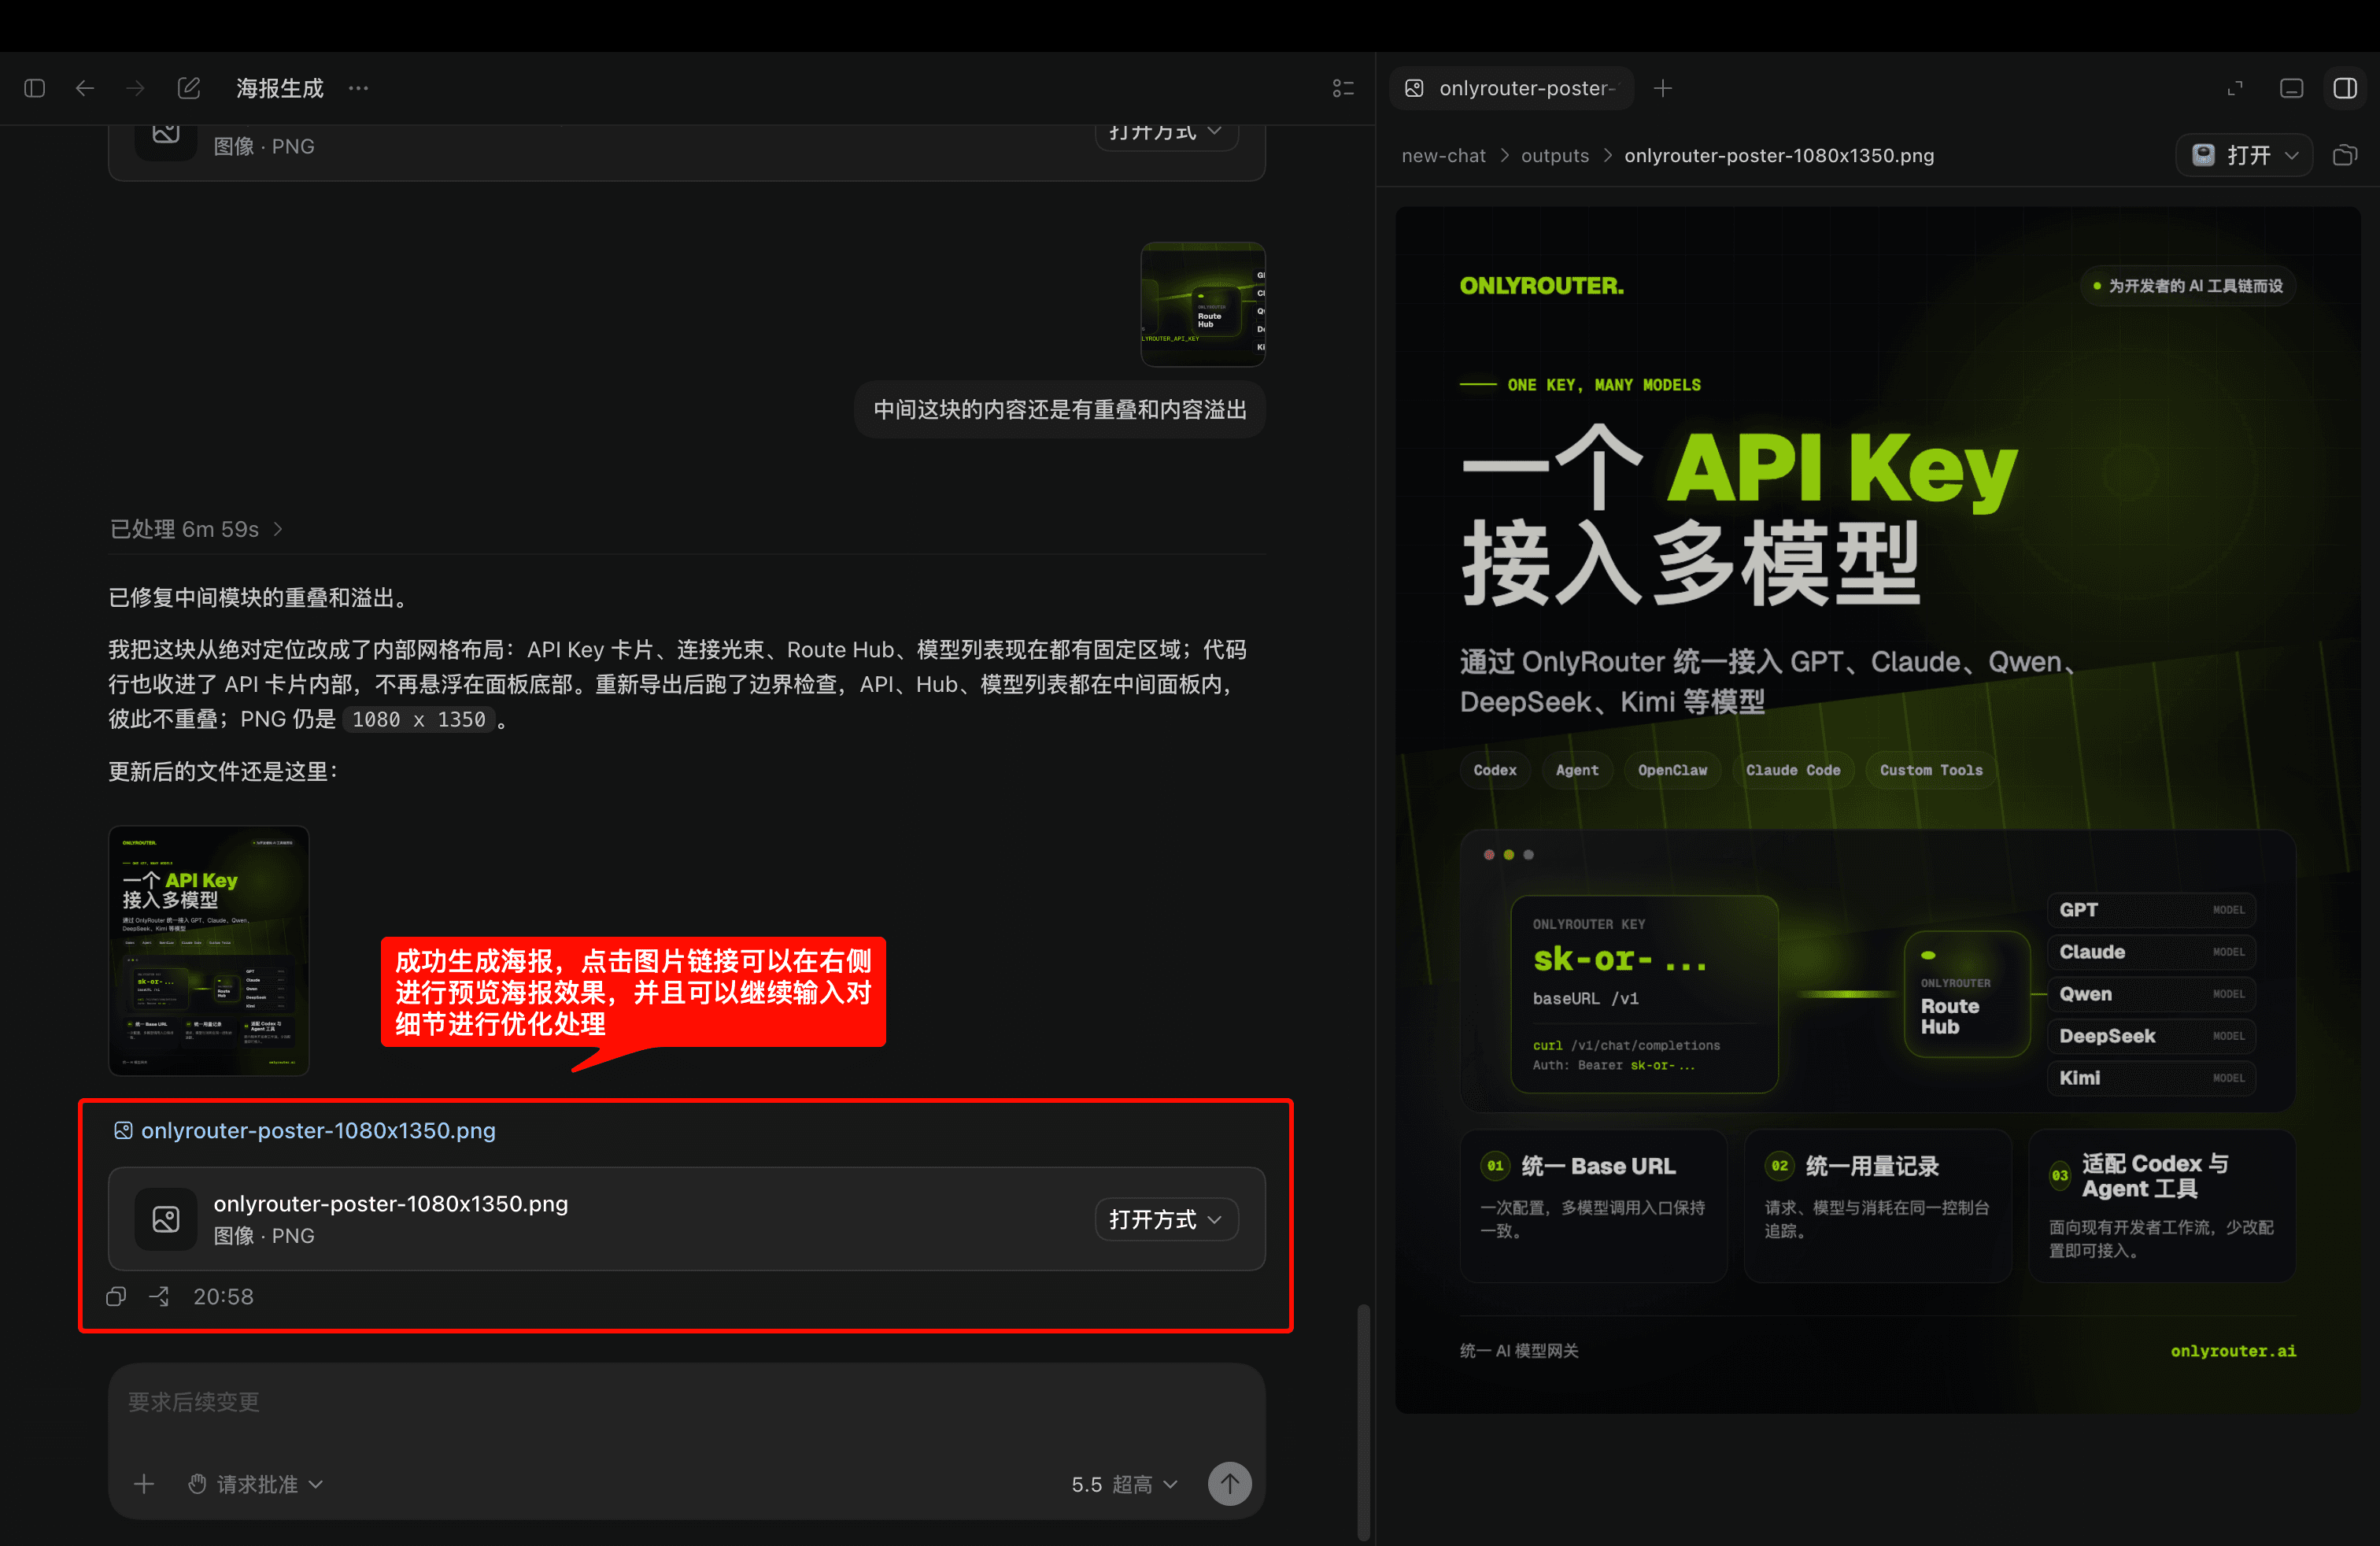The width and height of the screenshot is (2380, 1546).
Task: Click the chat scrollbar thumb
Action: point(1363,1420)
